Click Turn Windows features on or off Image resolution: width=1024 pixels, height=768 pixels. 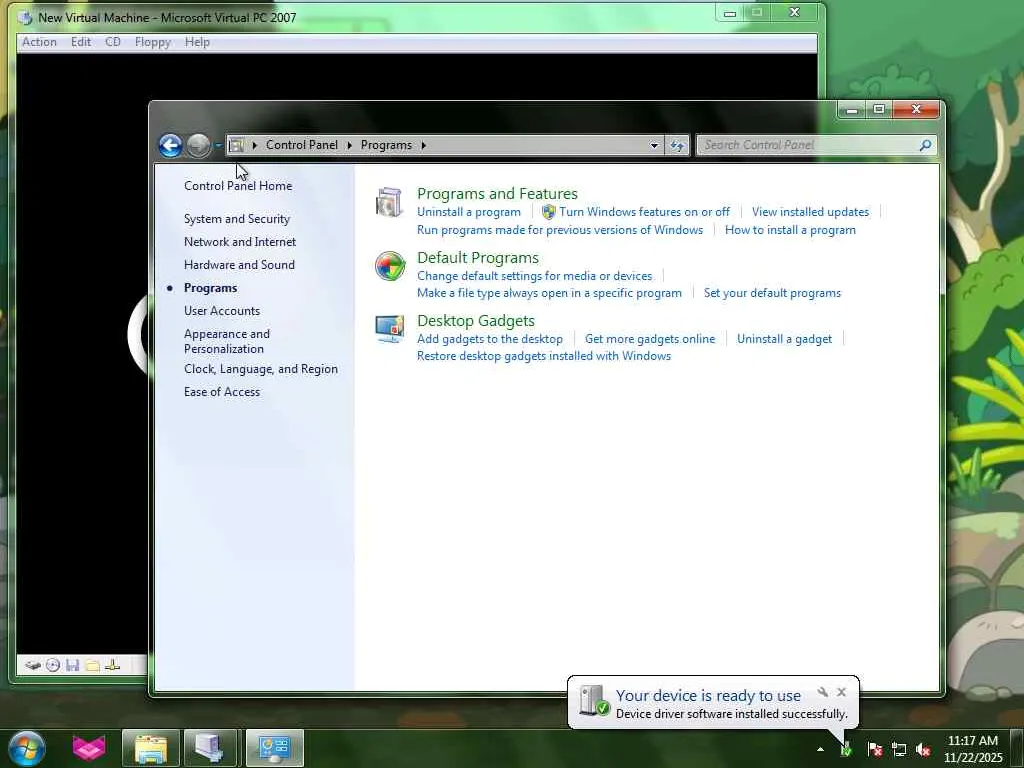click(645, 212)
